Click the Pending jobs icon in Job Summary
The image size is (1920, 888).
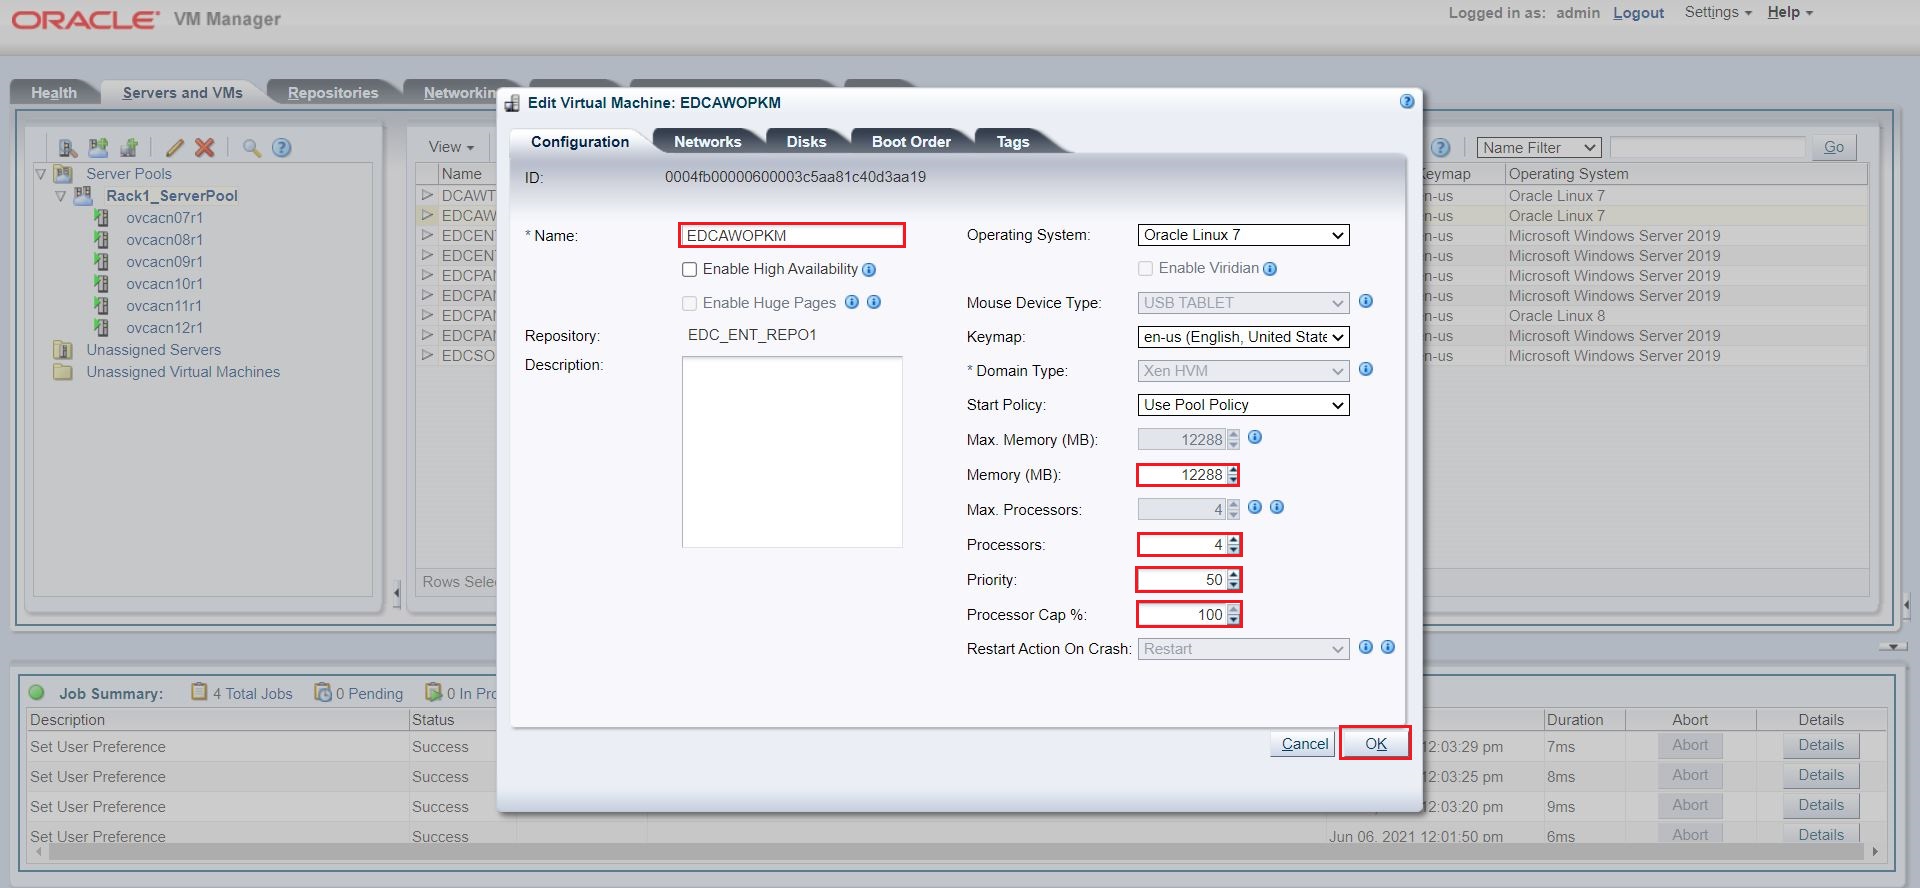323,692
